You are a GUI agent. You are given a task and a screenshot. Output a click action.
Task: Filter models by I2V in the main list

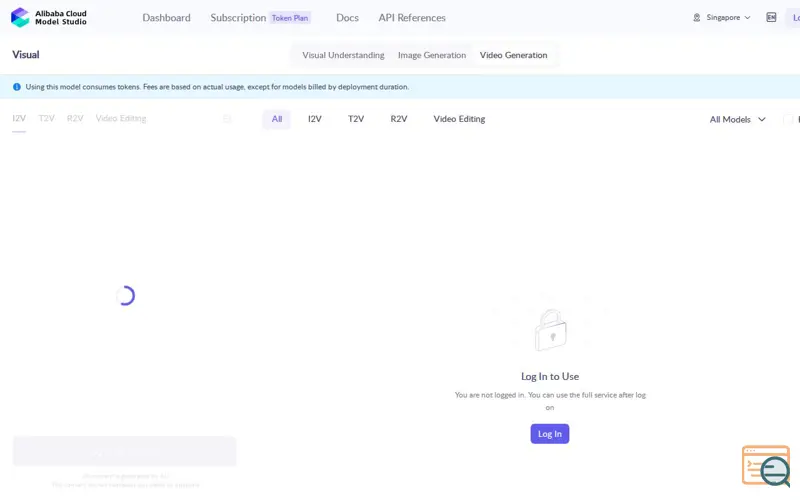(314, 119)
